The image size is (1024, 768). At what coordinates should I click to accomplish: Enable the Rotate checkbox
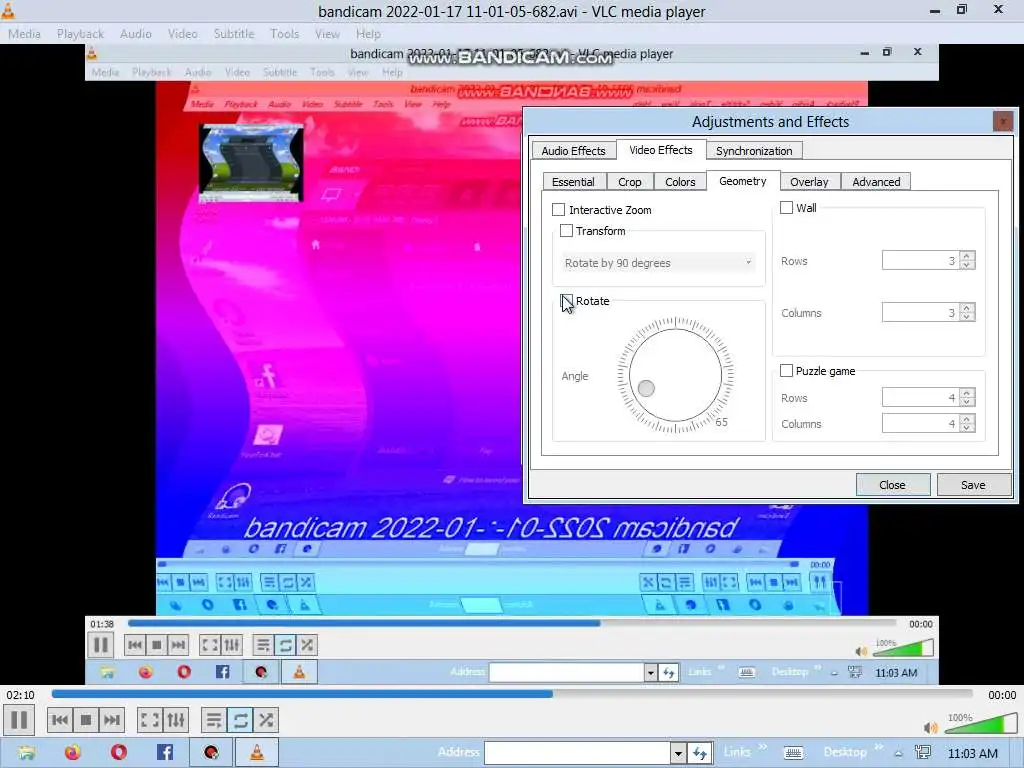pyautogui.click(x=566, y=301)
